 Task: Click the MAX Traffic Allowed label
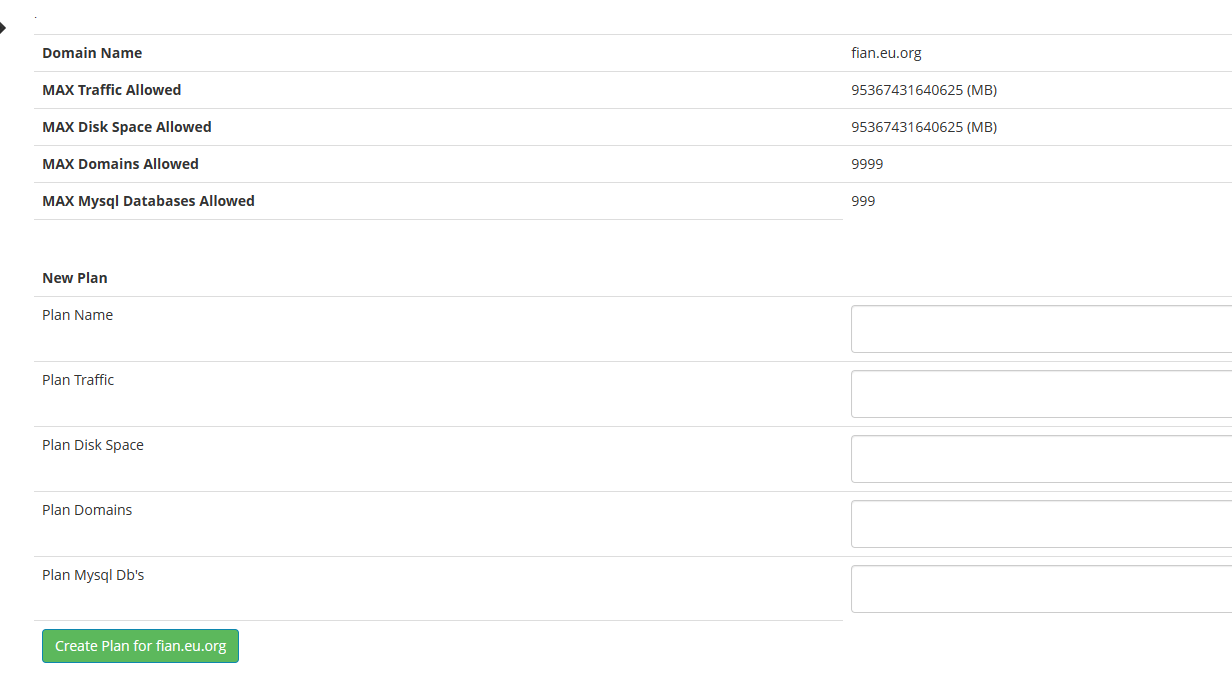pyautogui.click(x=111, y=90)
